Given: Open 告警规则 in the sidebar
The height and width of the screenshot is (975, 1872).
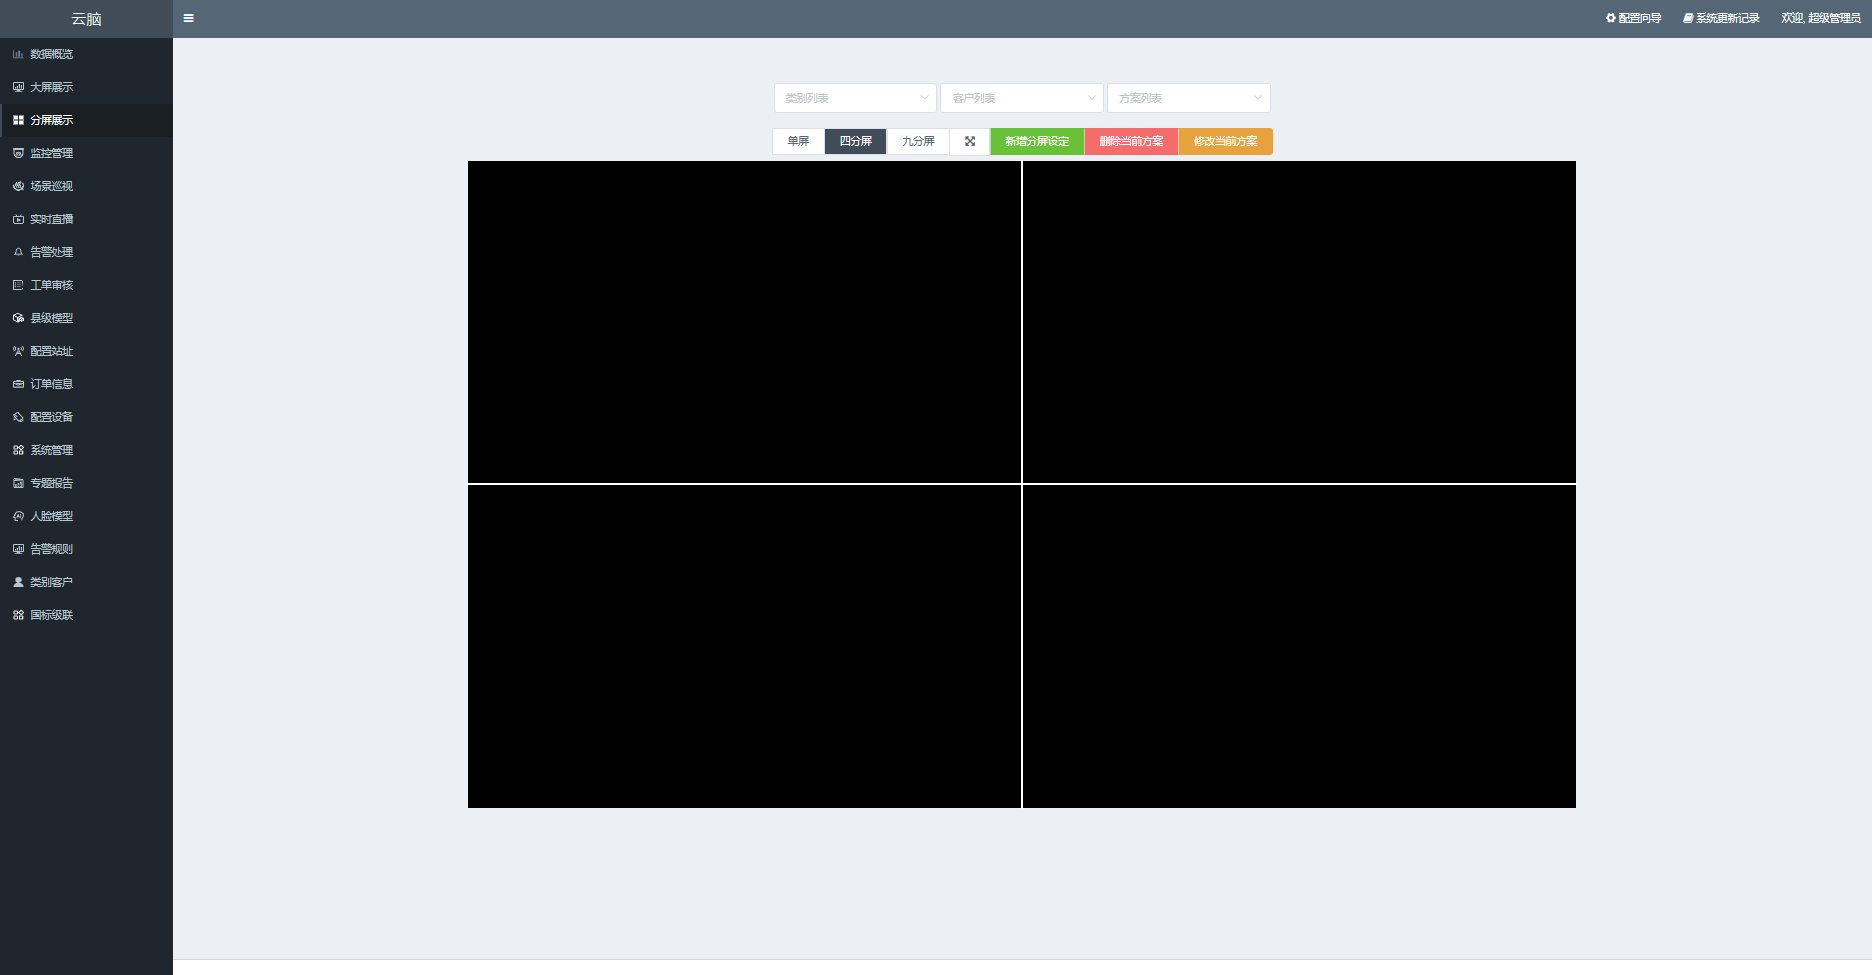Looking at the screenshot, I should [86, 549].
